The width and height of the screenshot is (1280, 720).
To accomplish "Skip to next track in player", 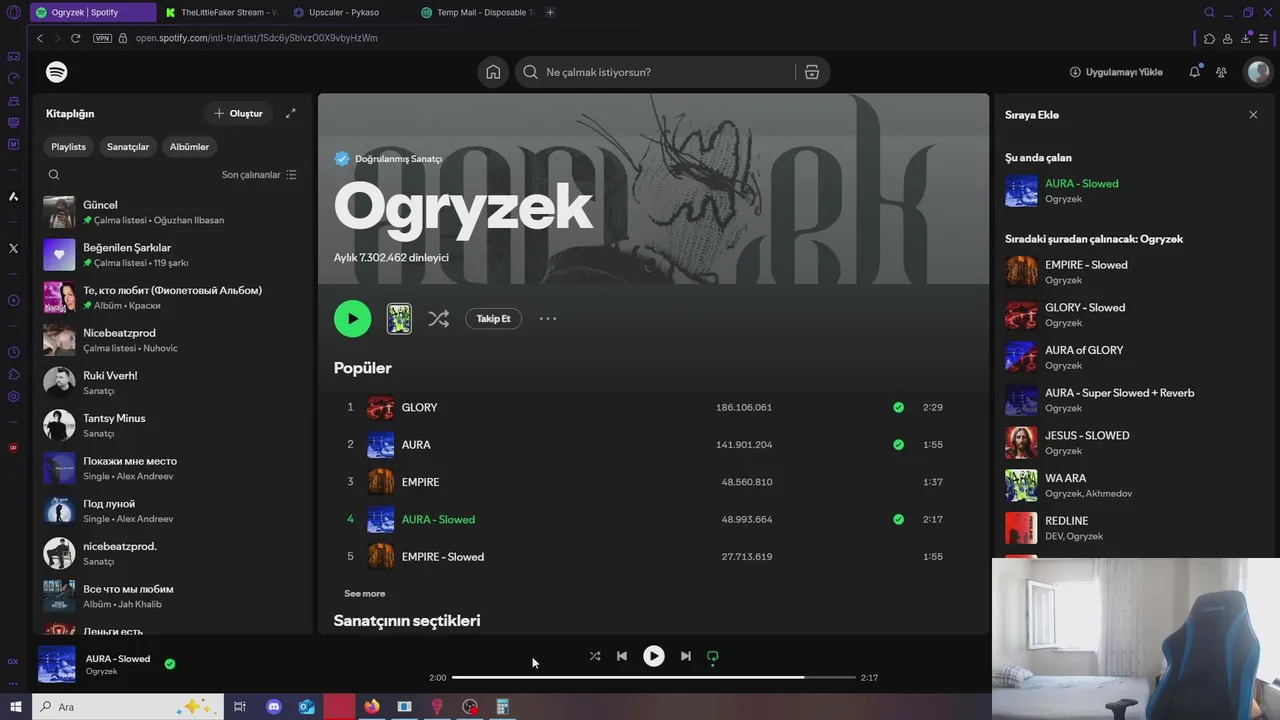I will 685,656.
